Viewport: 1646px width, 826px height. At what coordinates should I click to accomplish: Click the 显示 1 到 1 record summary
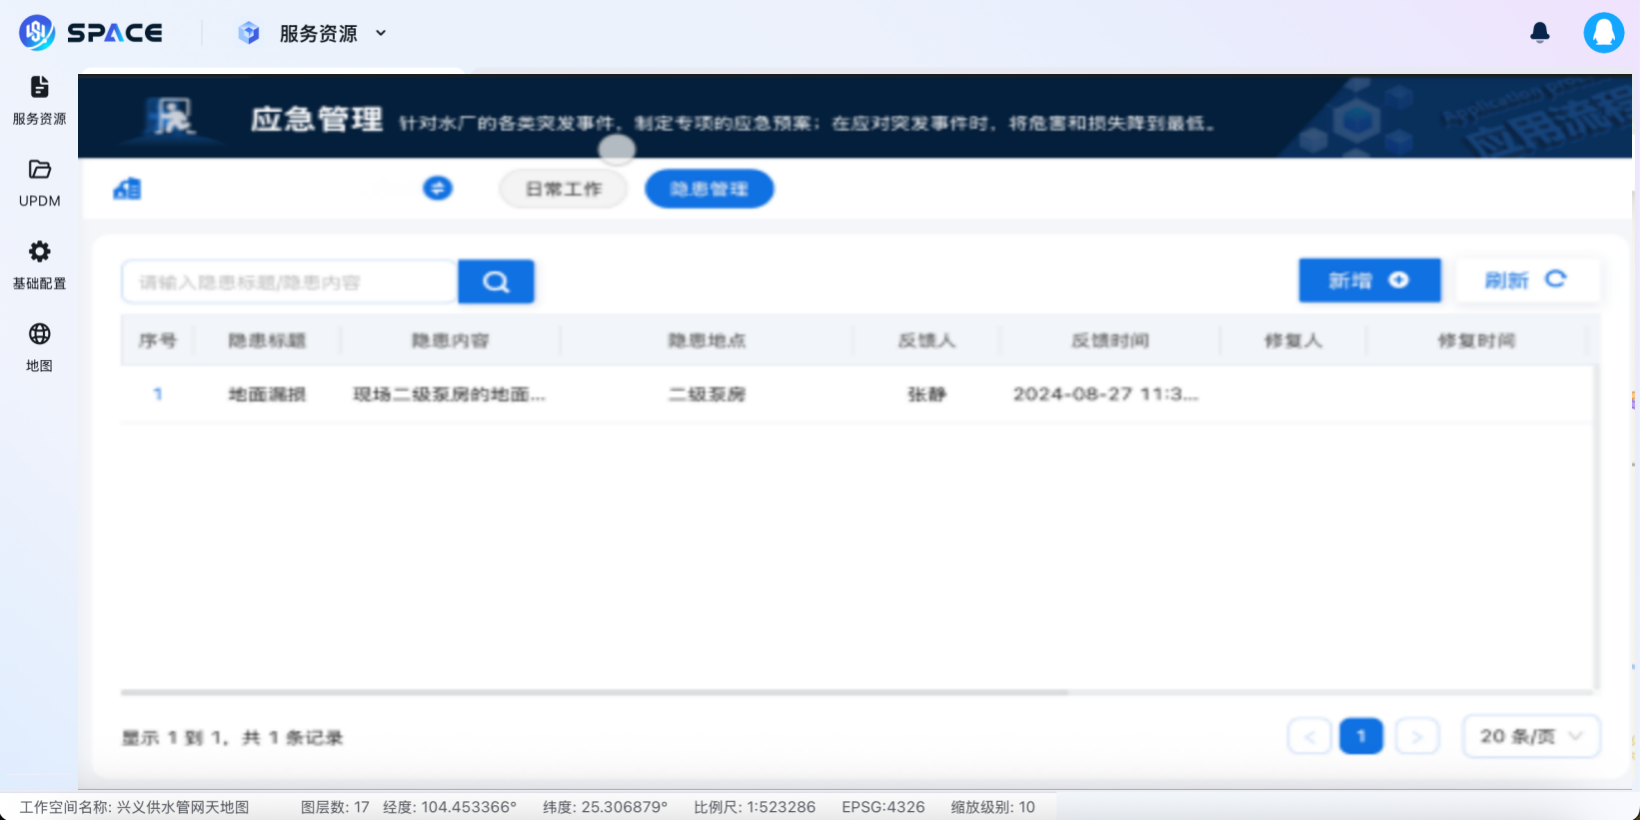pyautogui.click(x=232, y=739)
